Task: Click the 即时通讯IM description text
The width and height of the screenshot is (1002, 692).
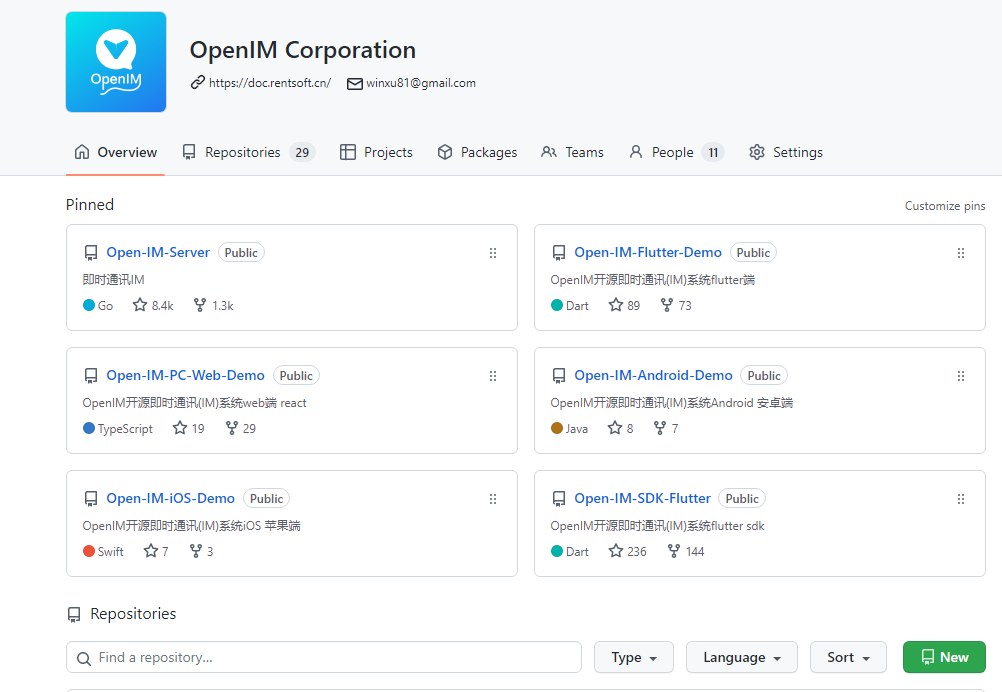Action: point(114,279)
